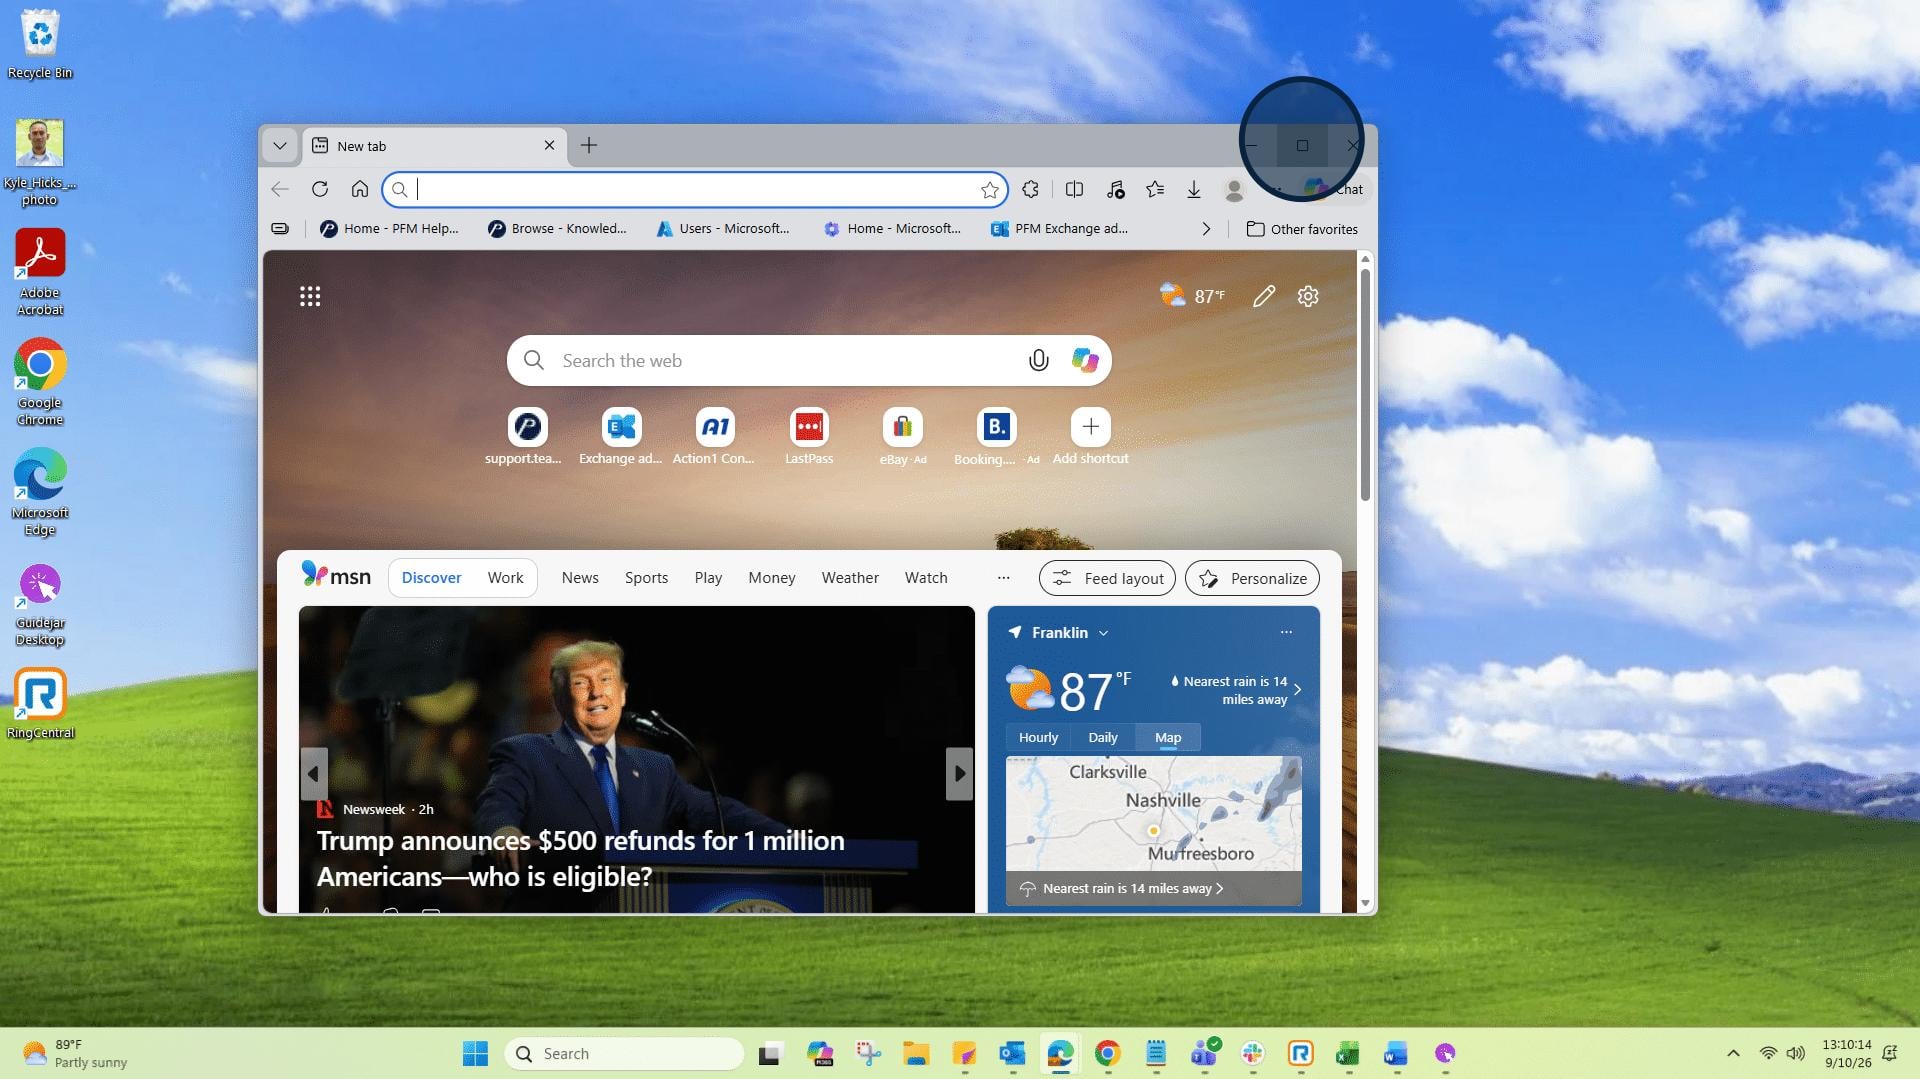This screenshot has height=1079, width=1920.
Task: Open Google Chrome desktop shortcut
Action: (40, 383)
